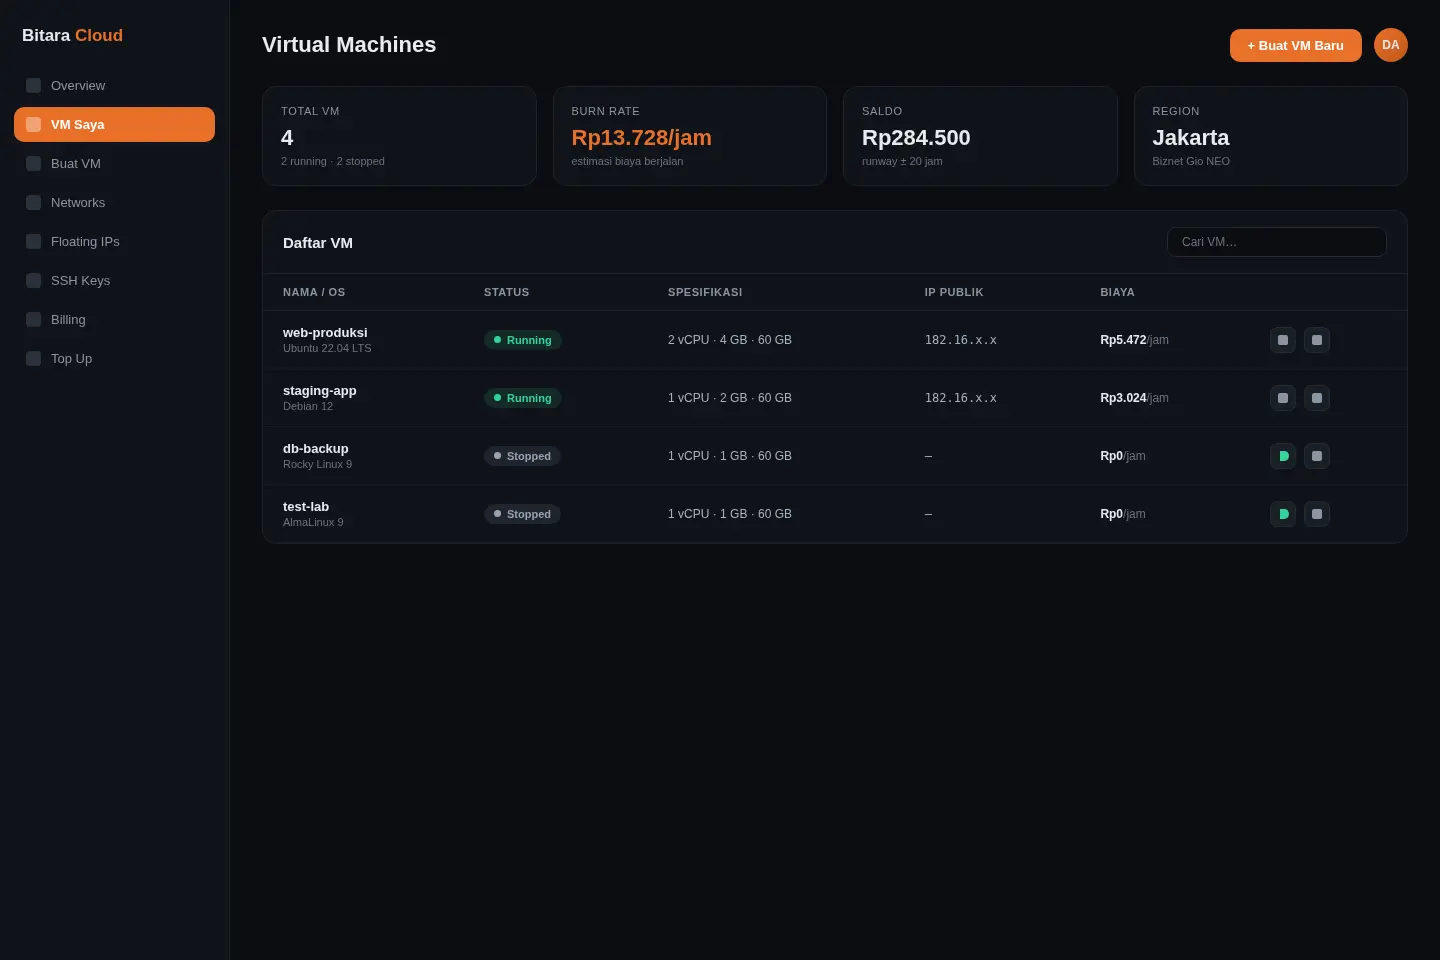Click the Running badge for staging-app
Image resolution: width=1440 pixels, height=960 pixels.
click(x=523, y=398)
